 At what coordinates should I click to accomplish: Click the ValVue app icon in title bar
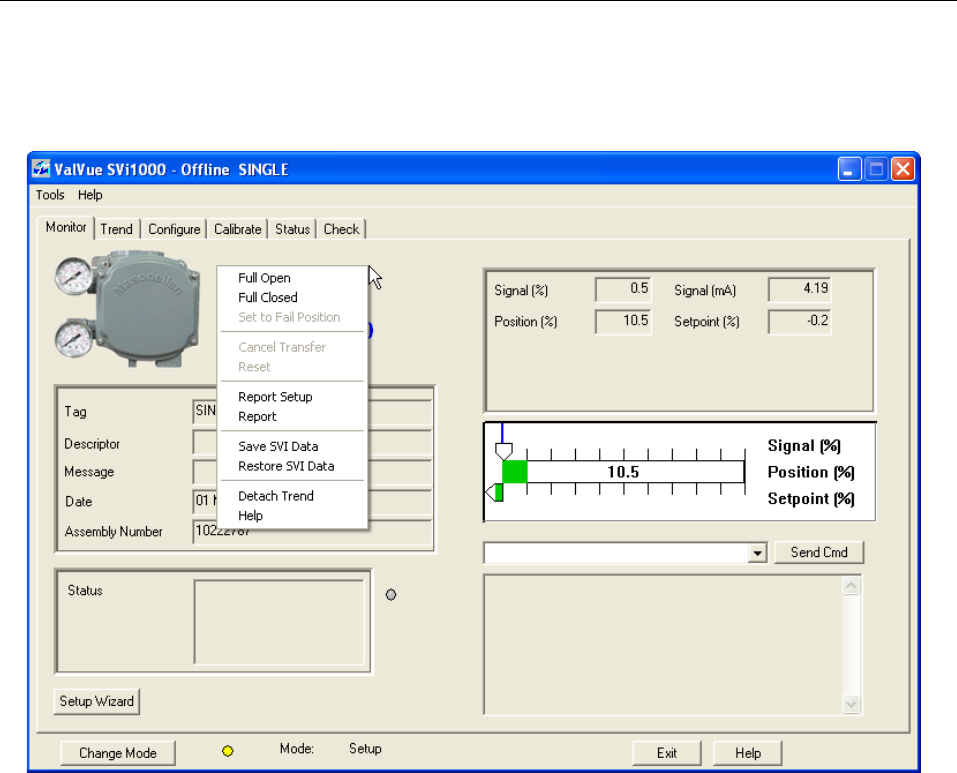click(x=41, y=169)
